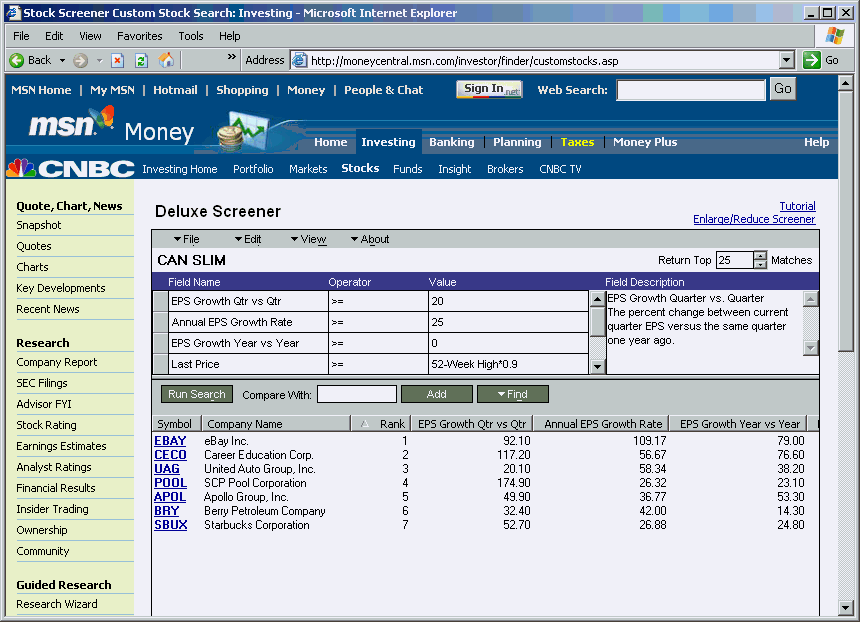Expand the address bar history dropdown

point(787,59)
